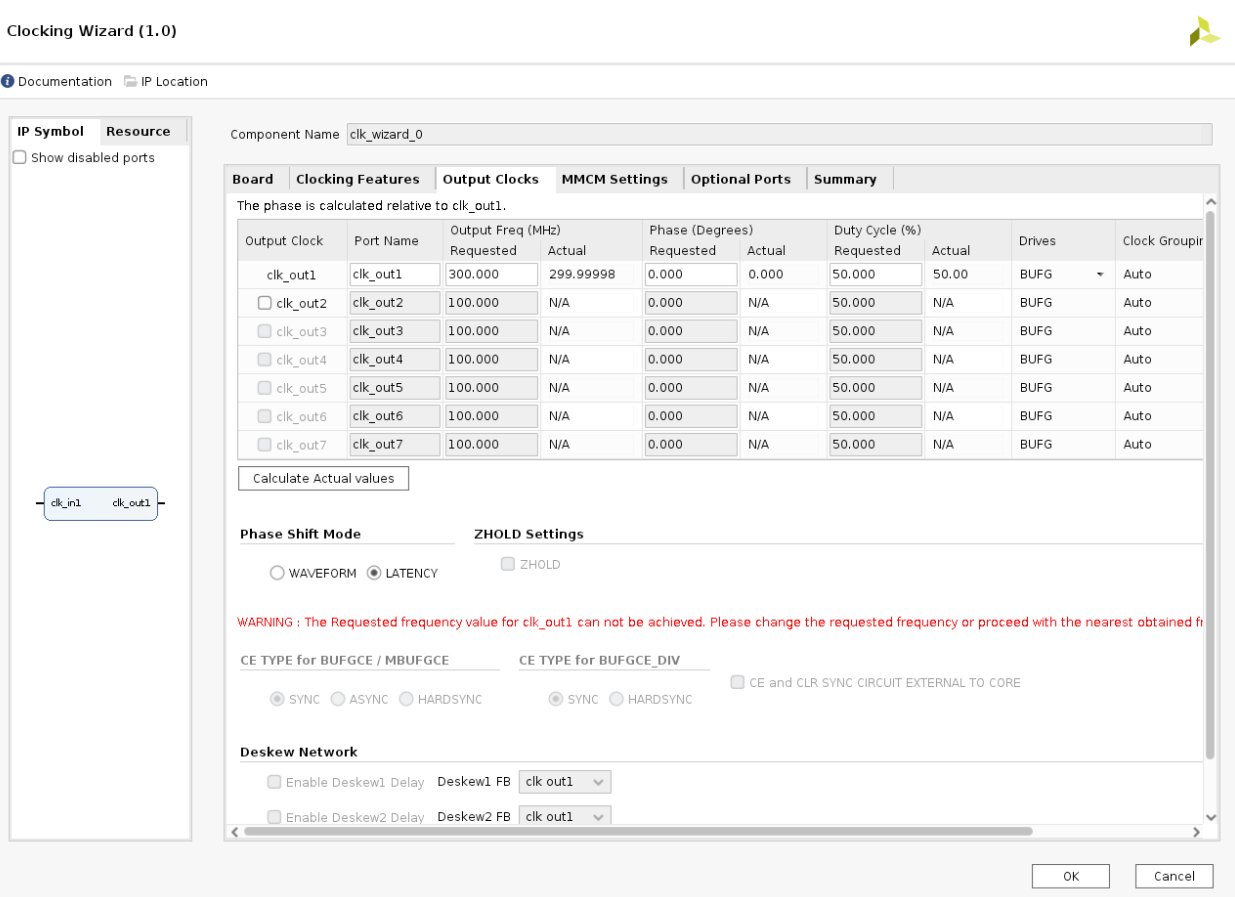1235x897 pixels.
Task: Click the clk_wizard IP symbol block
Action: [100, 503]
